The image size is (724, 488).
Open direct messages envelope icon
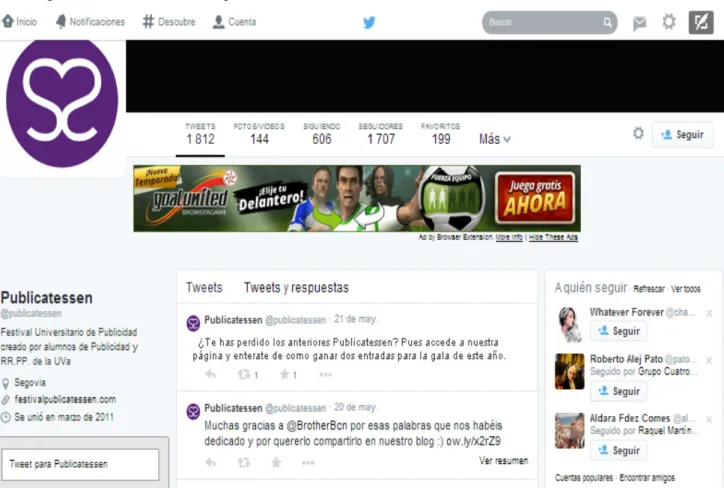[640, 23]
